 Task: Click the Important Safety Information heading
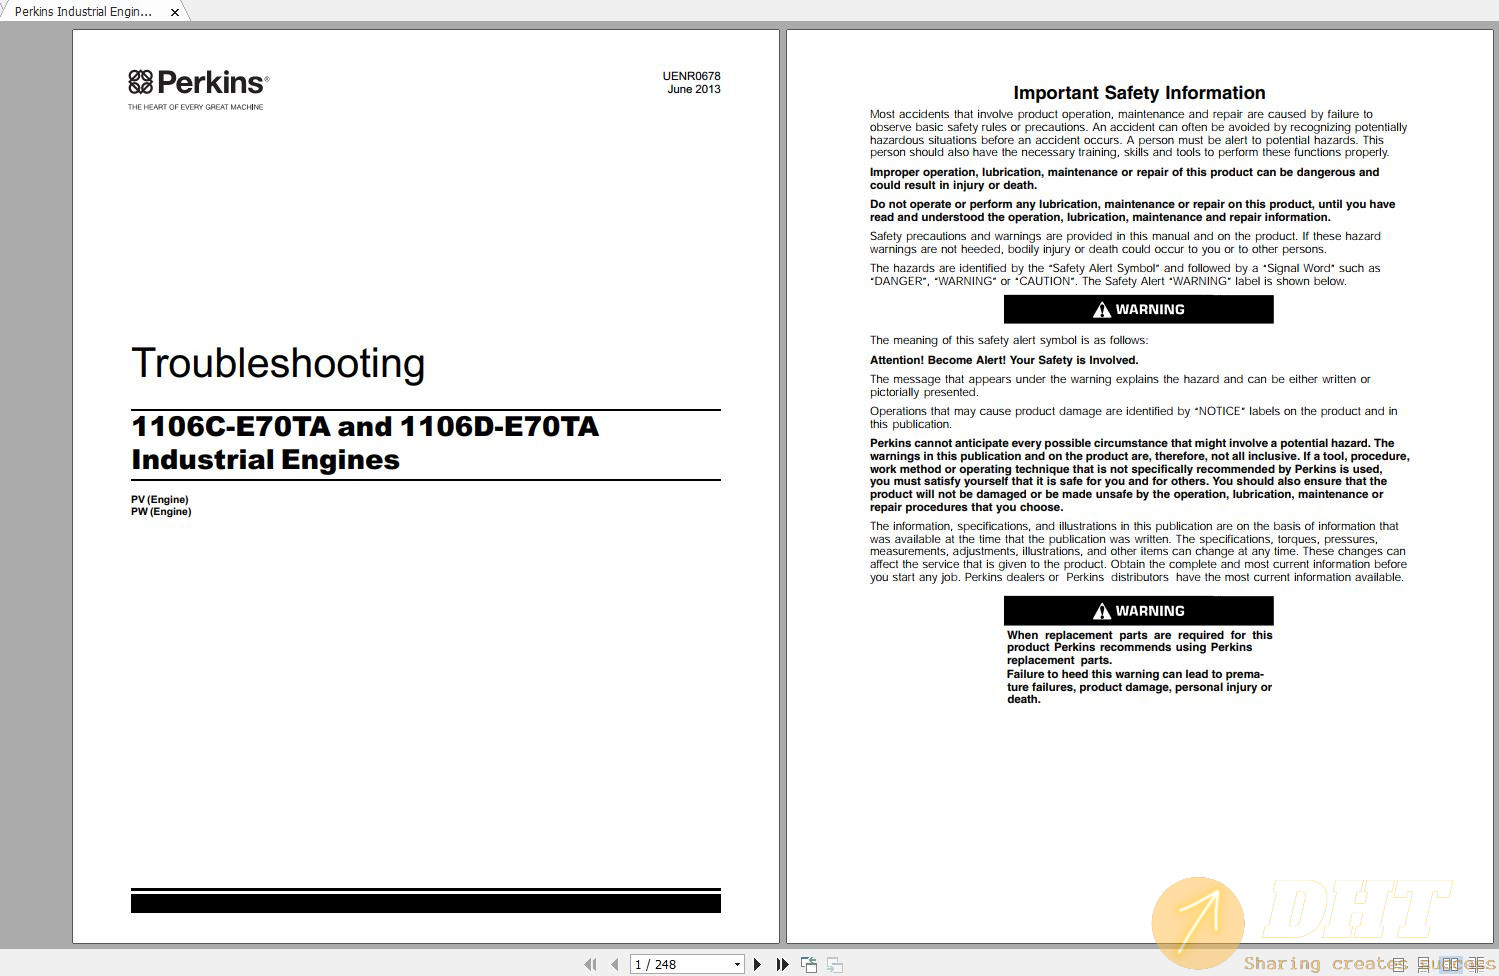(x=1139, y=93)
